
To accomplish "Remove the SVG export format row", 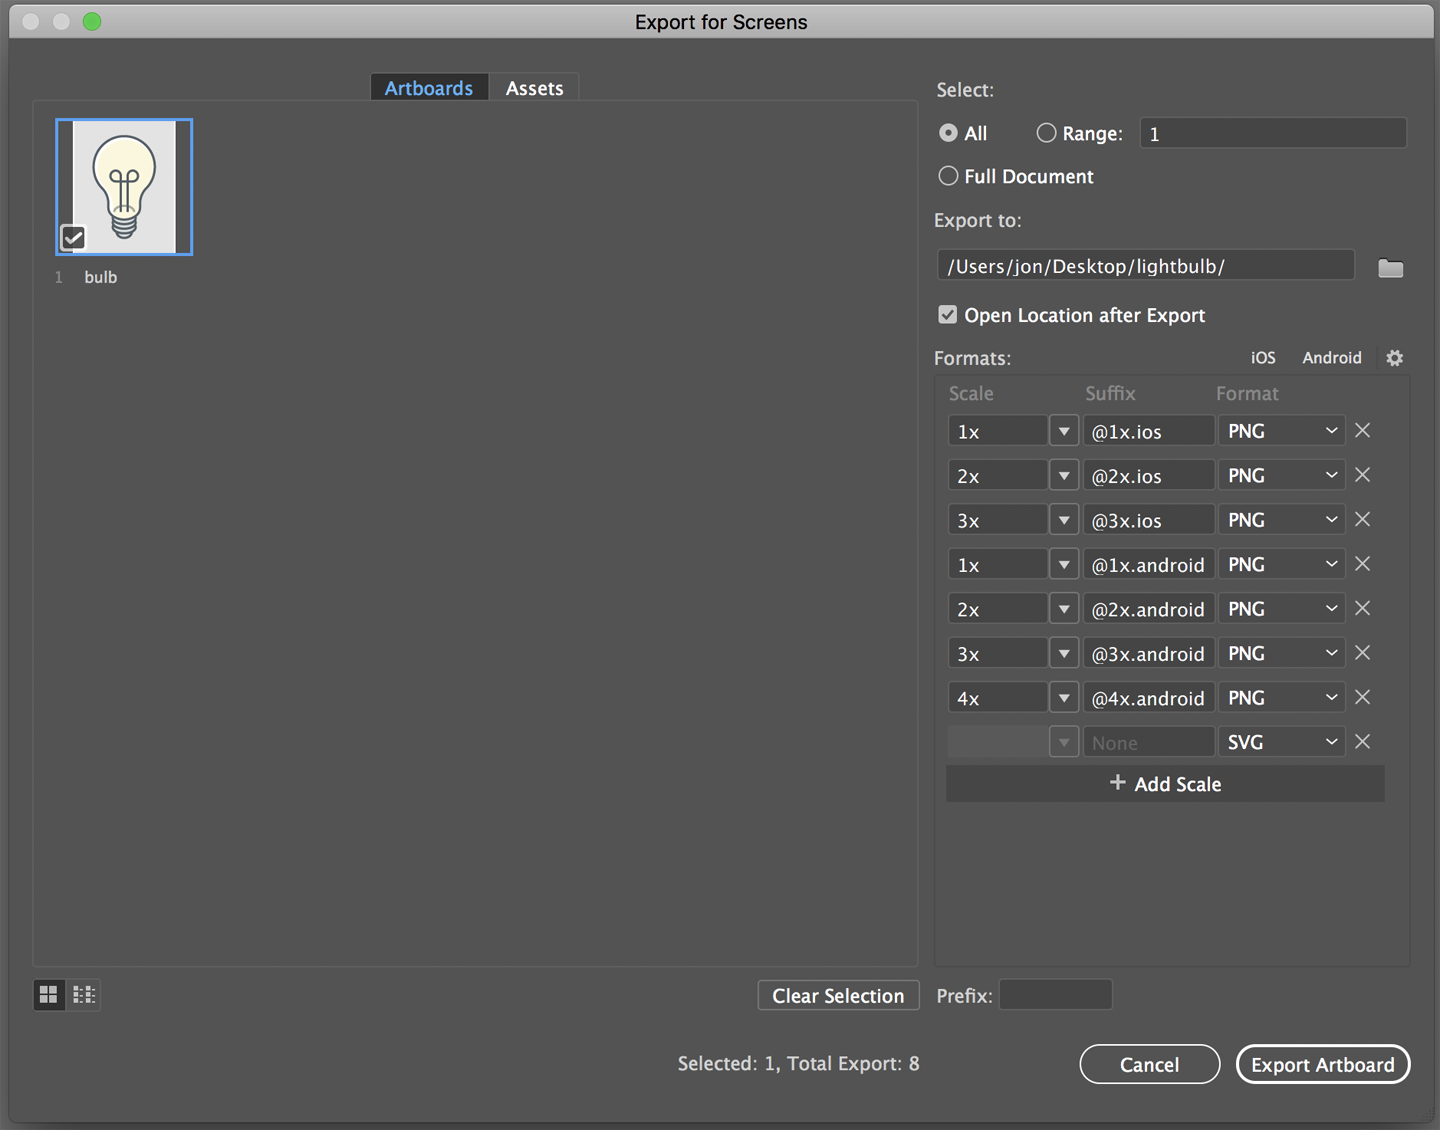I will coord(1362,741).
